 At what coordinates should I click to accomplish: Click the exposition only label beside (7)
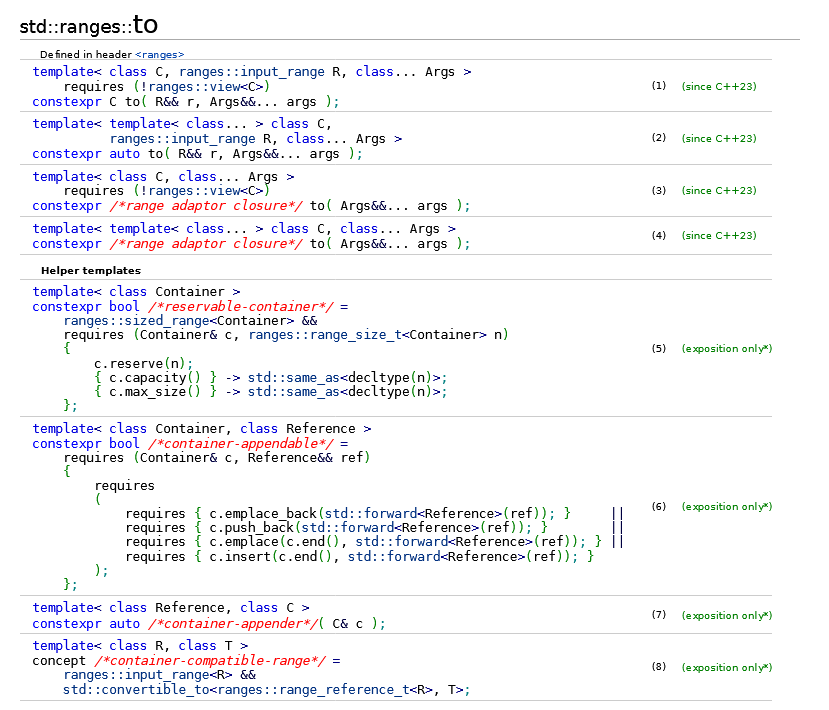[727, 615]
